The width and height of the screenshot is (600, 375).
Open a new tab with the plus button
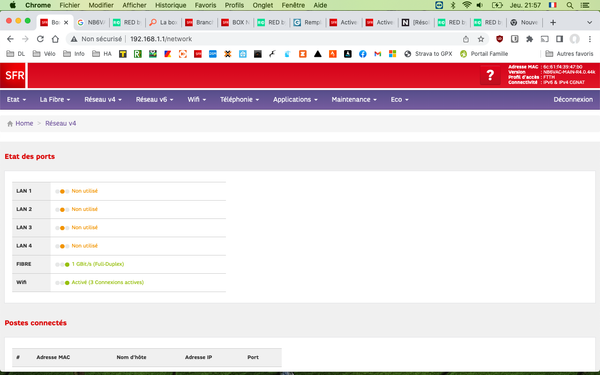(553, 23)
